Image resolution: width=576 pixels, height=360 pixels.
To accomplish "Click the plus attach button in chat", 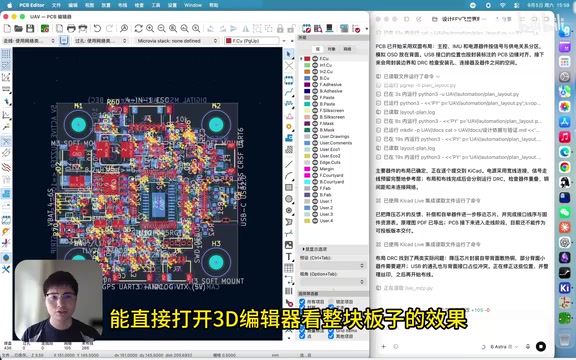I will [x=384, y=346].
